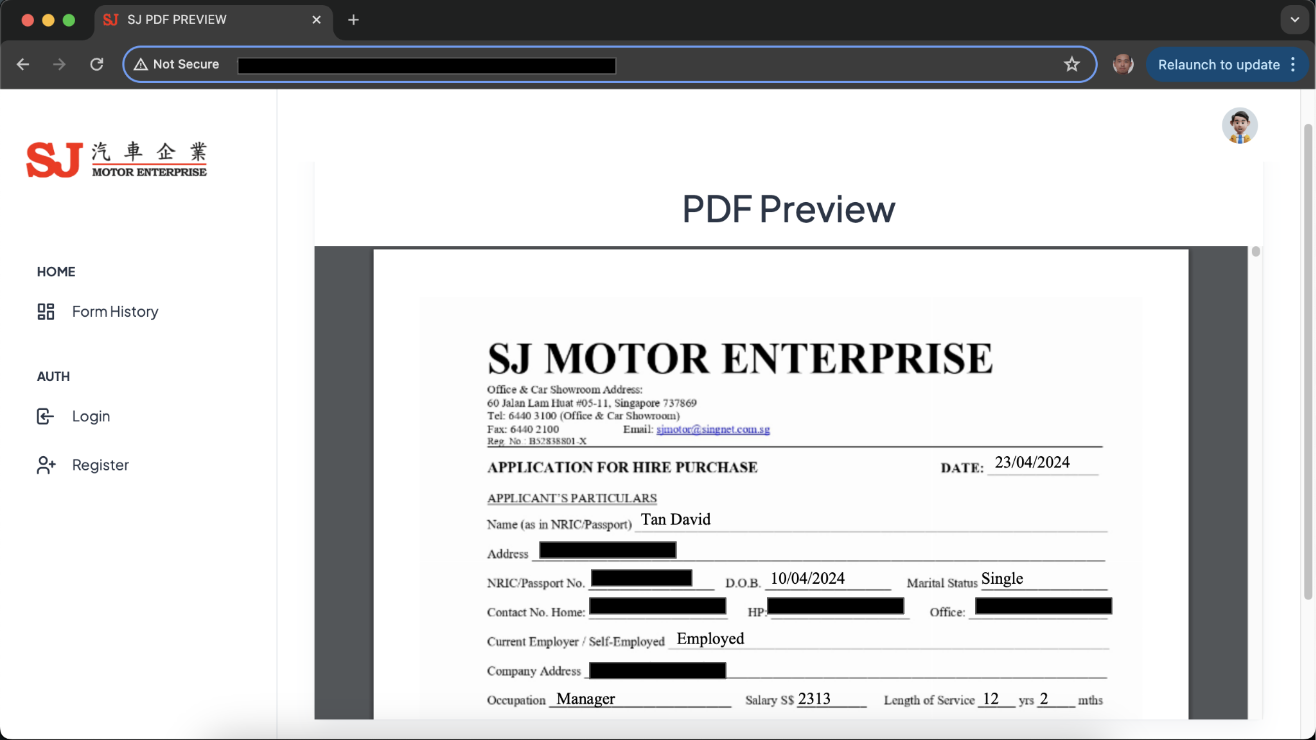Click the Register user-plus icon

pos(46,465)
